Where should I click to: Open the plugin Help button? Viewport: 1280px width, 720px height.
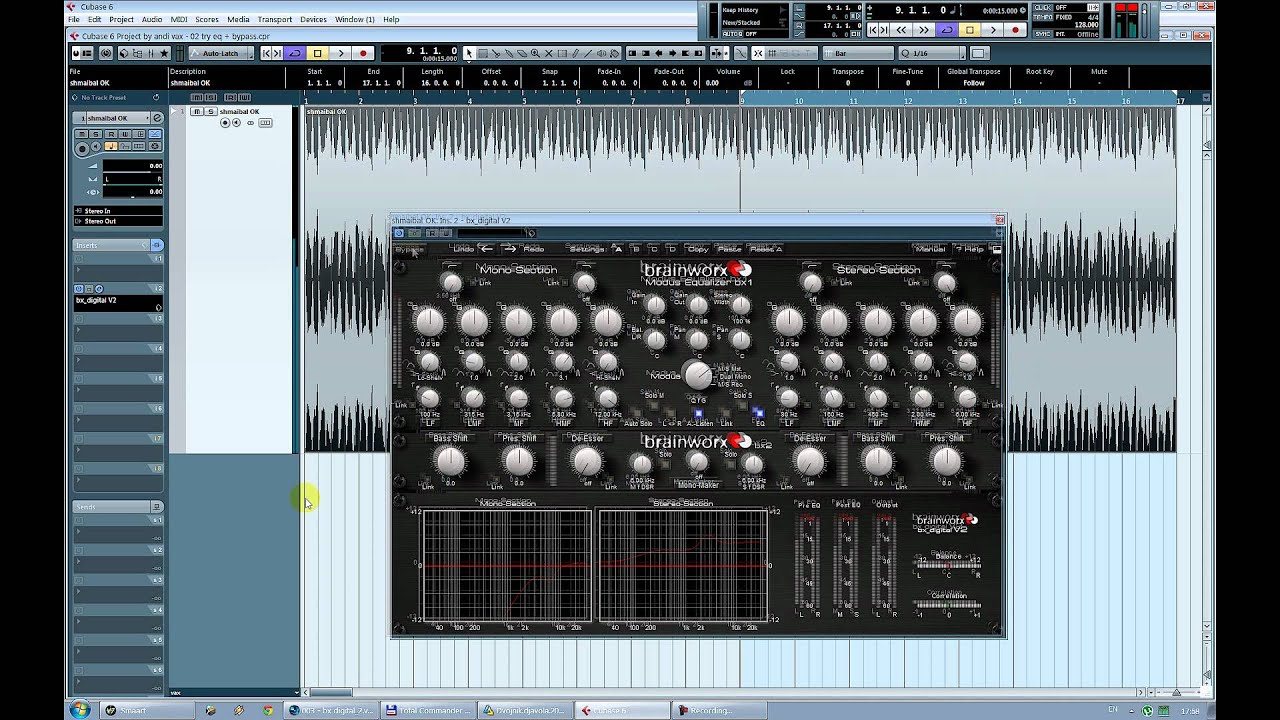970,249
